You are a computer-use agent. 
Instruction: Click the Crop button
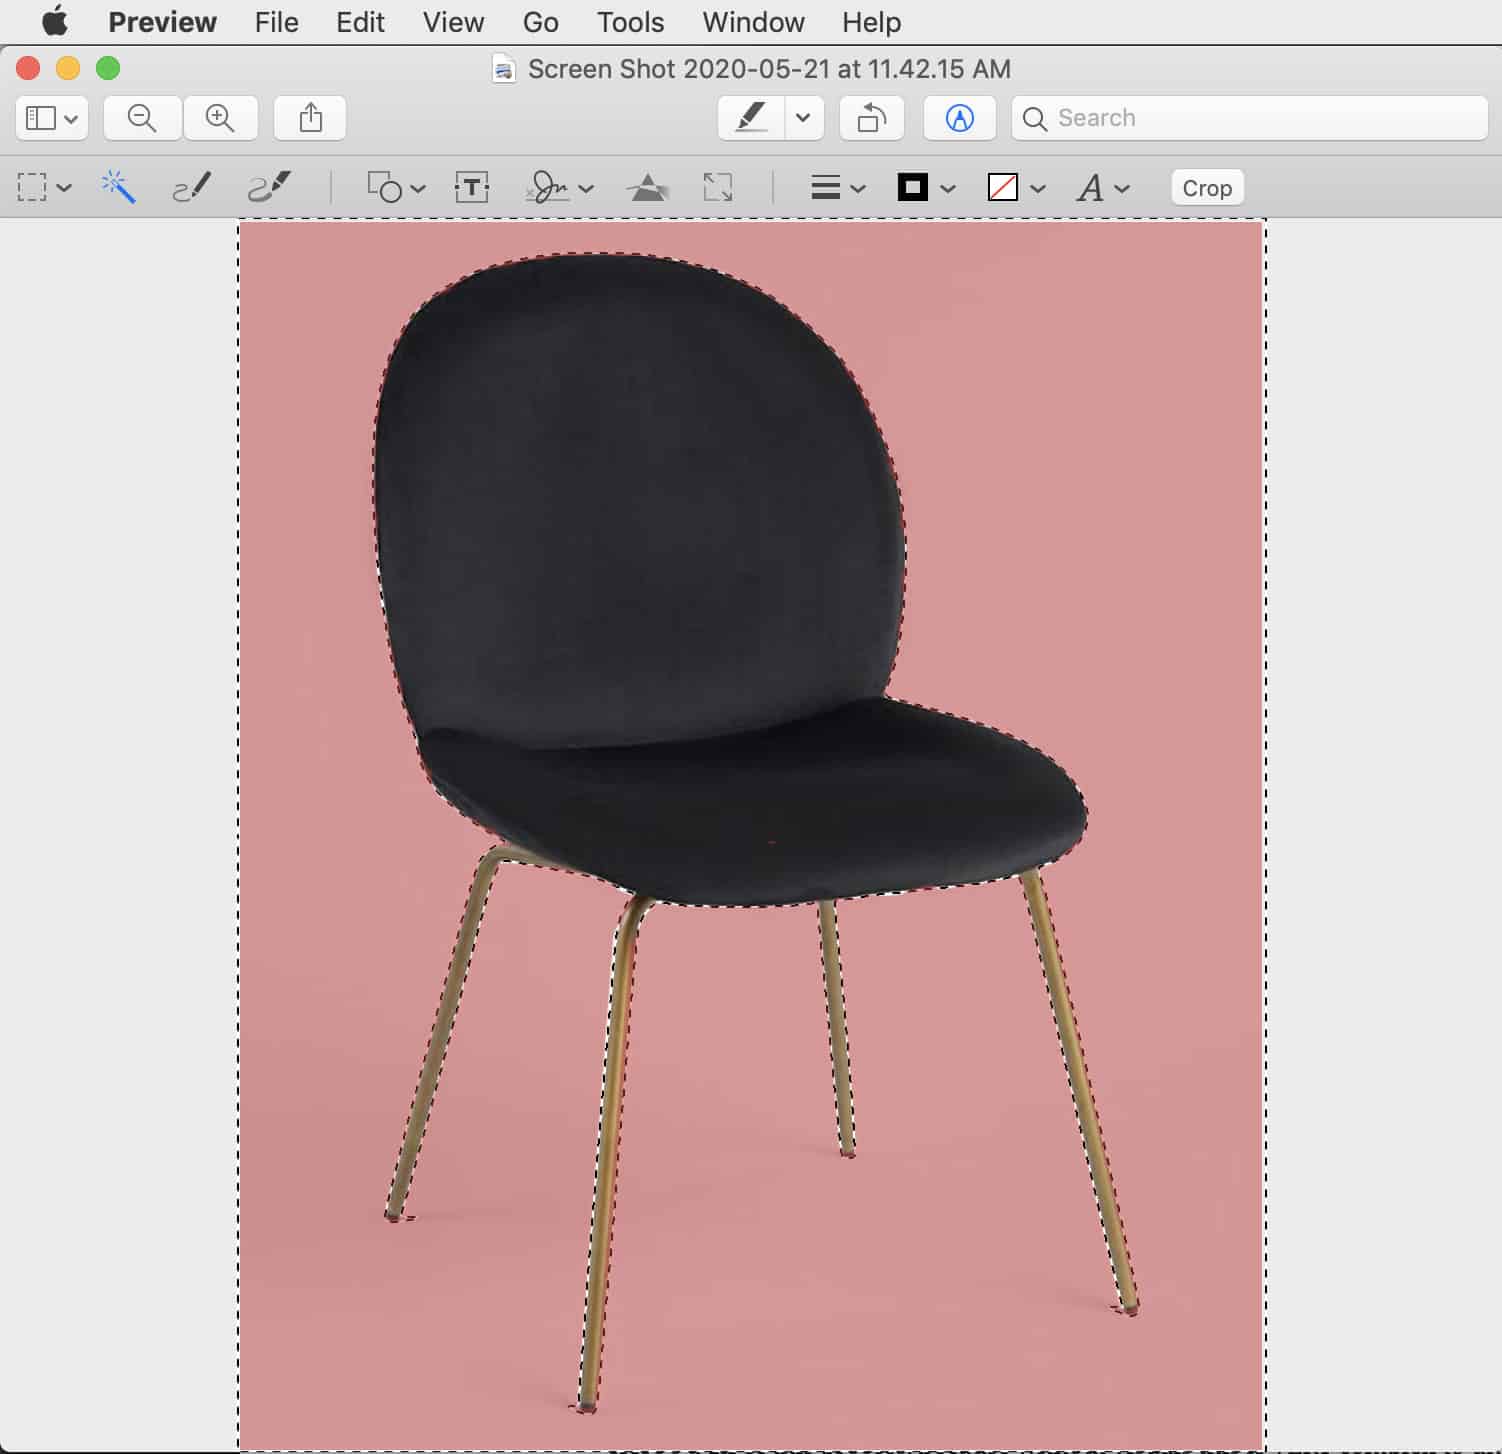pos(1207,188)
